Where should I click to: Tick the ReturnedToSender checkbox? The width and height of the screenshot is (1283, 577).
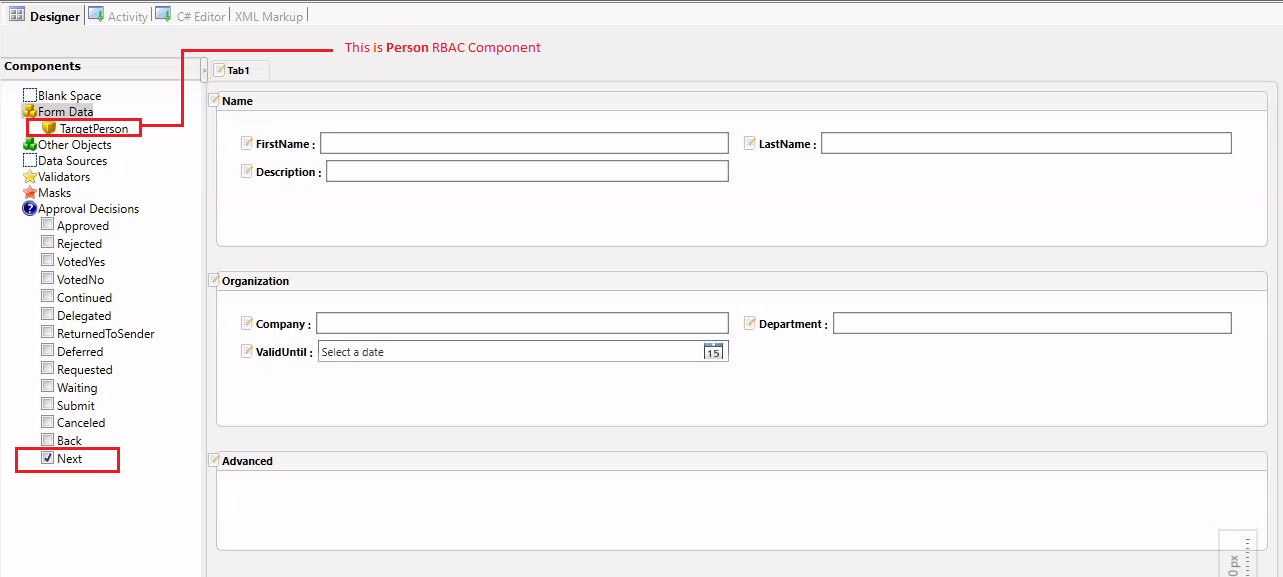(47, 333)
